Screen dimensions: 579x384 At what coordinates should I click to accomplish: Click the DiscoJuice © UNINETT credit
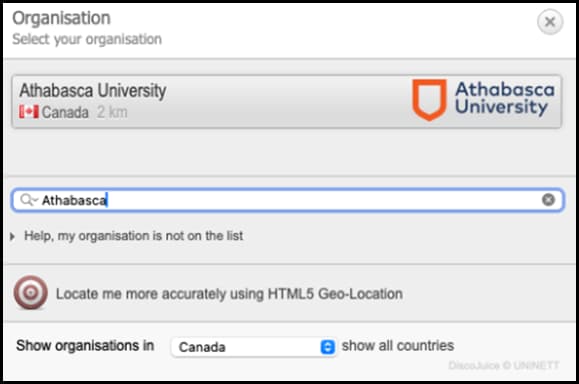pos(503,366)
